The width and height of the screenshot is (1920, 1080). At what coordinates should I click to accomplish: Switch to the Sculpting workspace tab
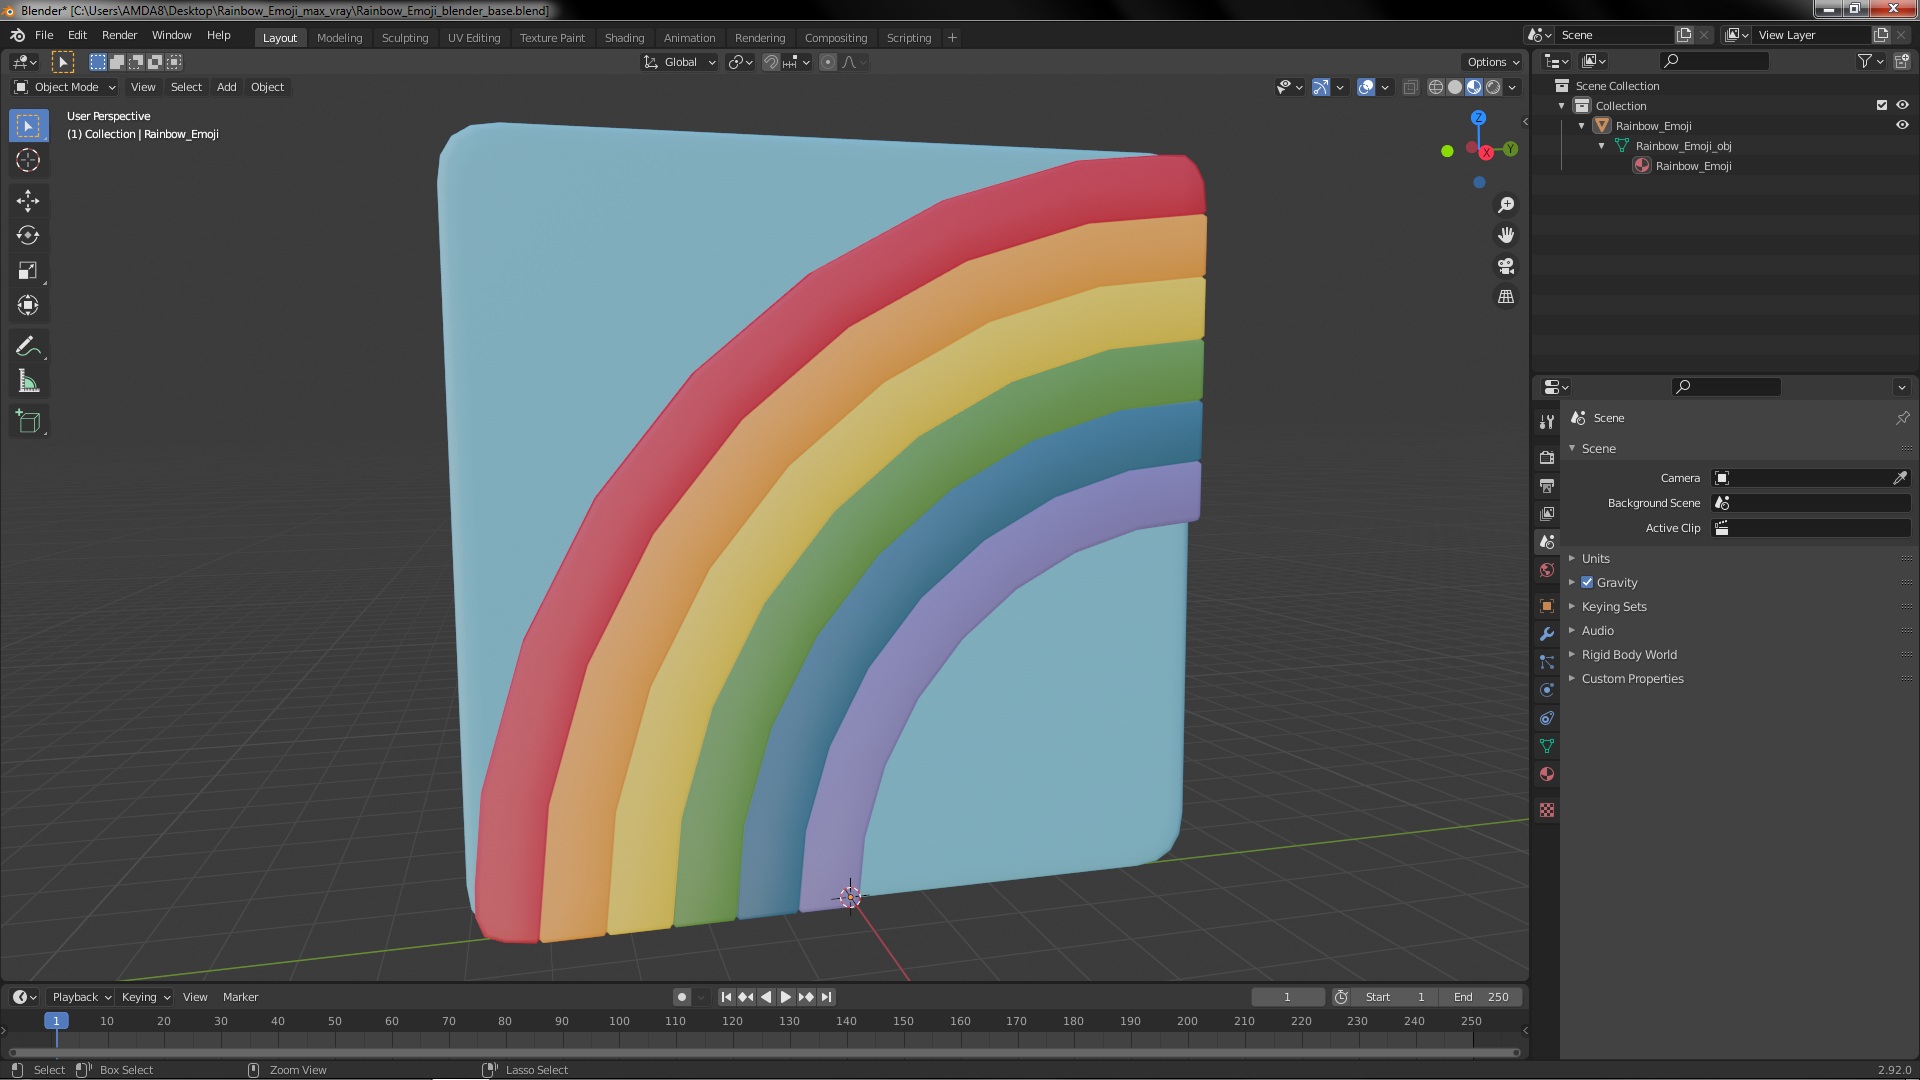[x=404, y=38]
